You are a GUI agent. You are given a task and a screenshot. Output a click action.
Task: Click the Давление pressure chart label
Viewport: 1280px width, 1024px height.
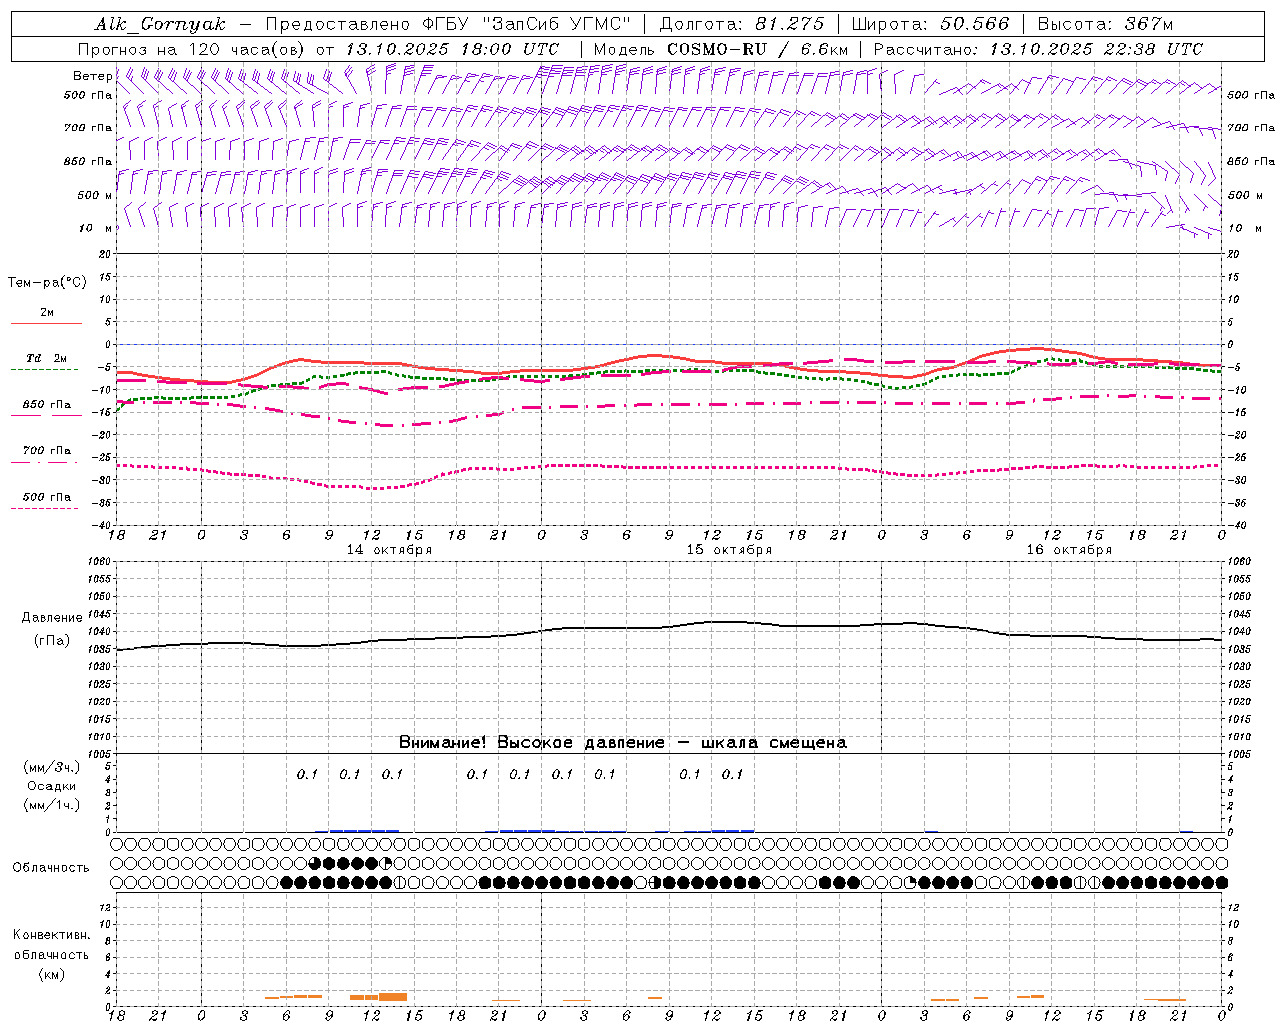(52, 618)
